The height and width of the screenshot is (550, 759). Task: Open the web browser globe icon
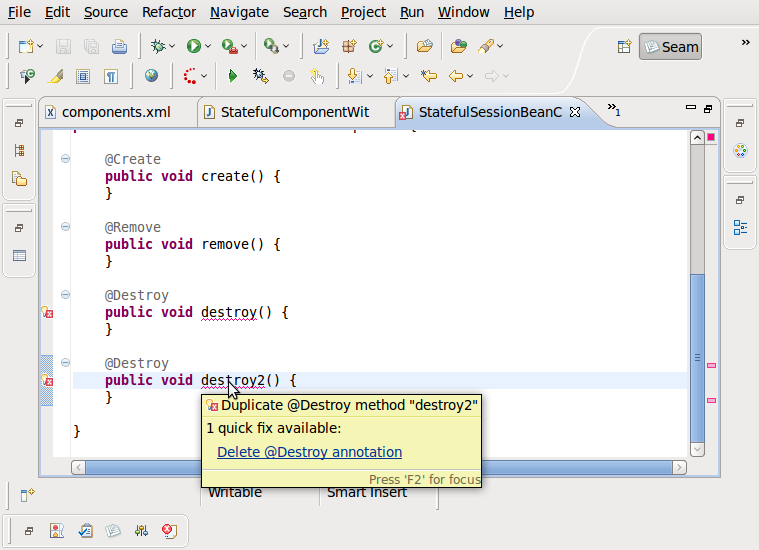(151, 76)
